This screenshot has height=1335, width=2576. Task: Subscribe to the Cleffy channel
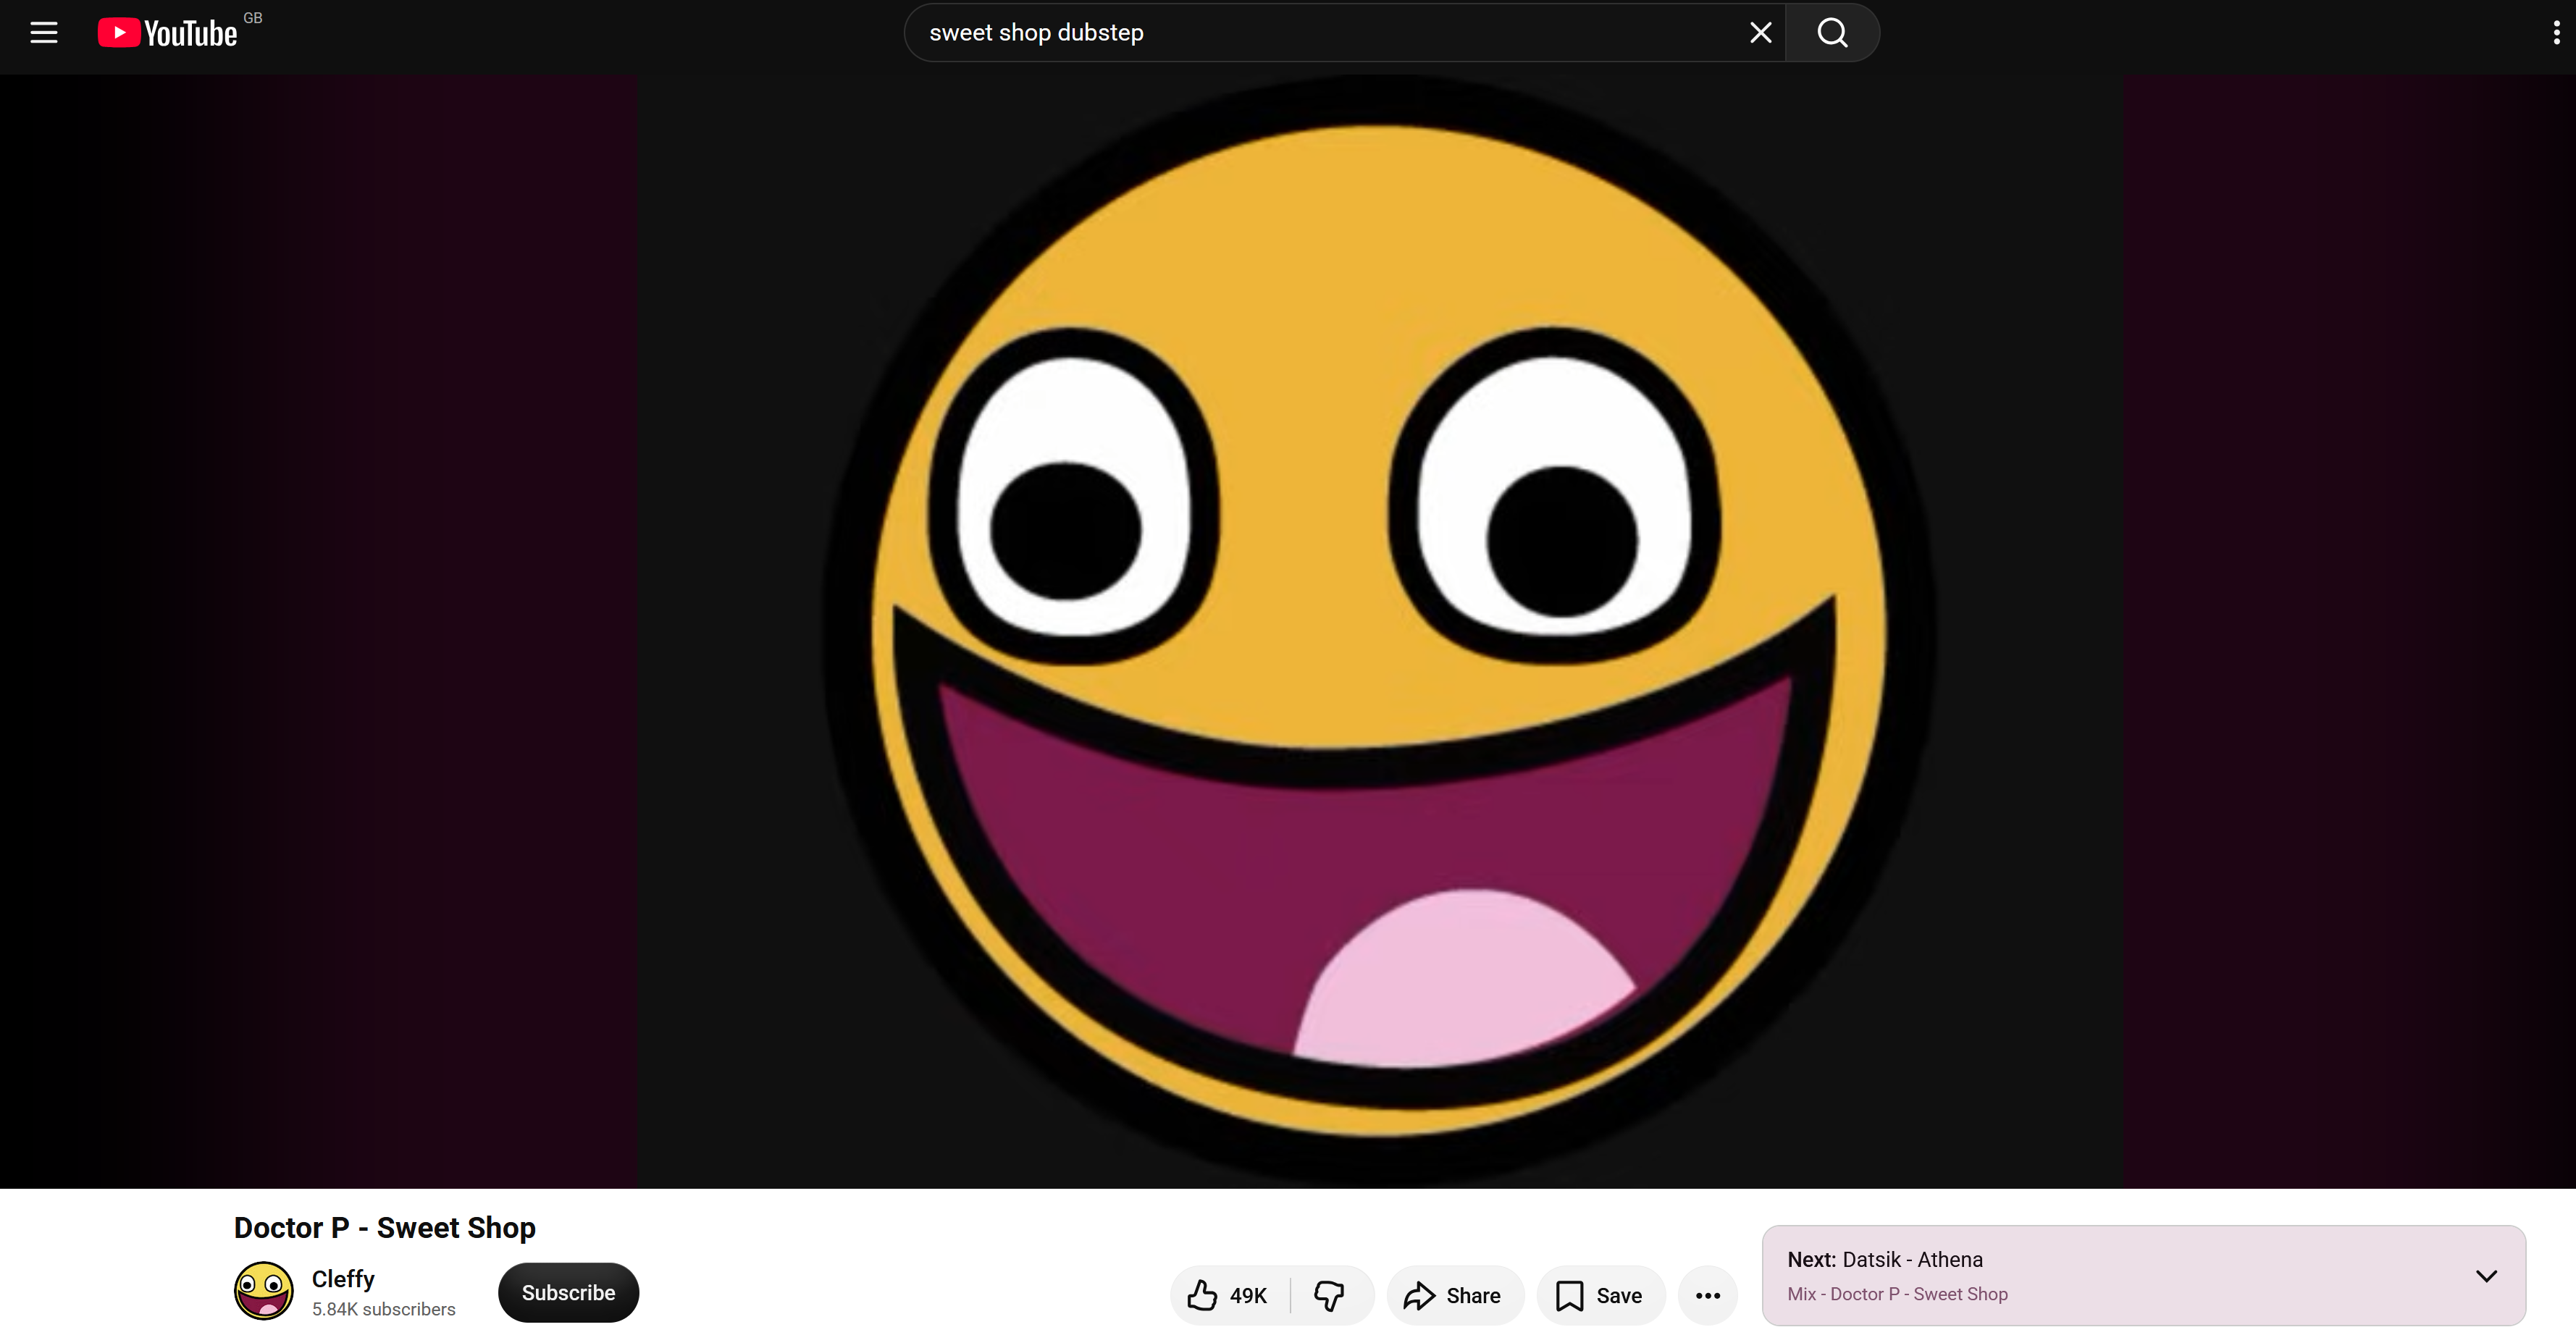point(568,1293)
